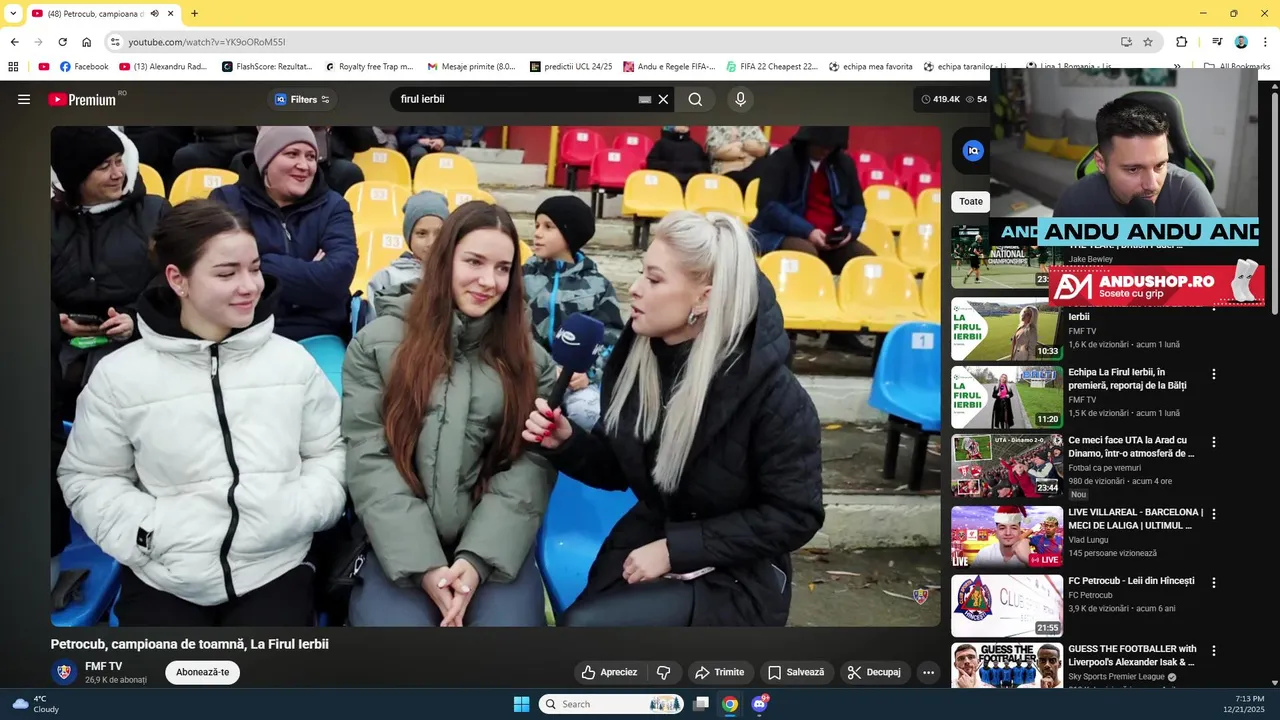
Task: Mute the tab via its speaker icon
Action: [154, 13]
